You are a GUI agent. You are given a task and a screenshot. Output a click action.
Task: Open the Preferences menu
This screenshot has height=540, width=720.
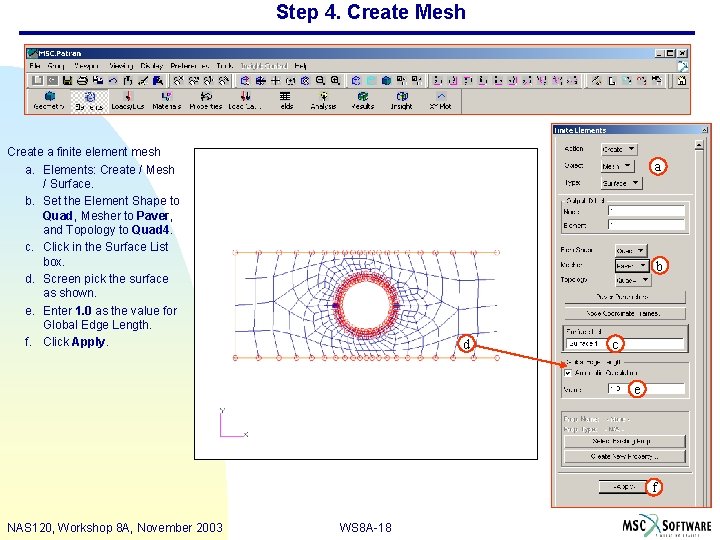coord(189,66)
